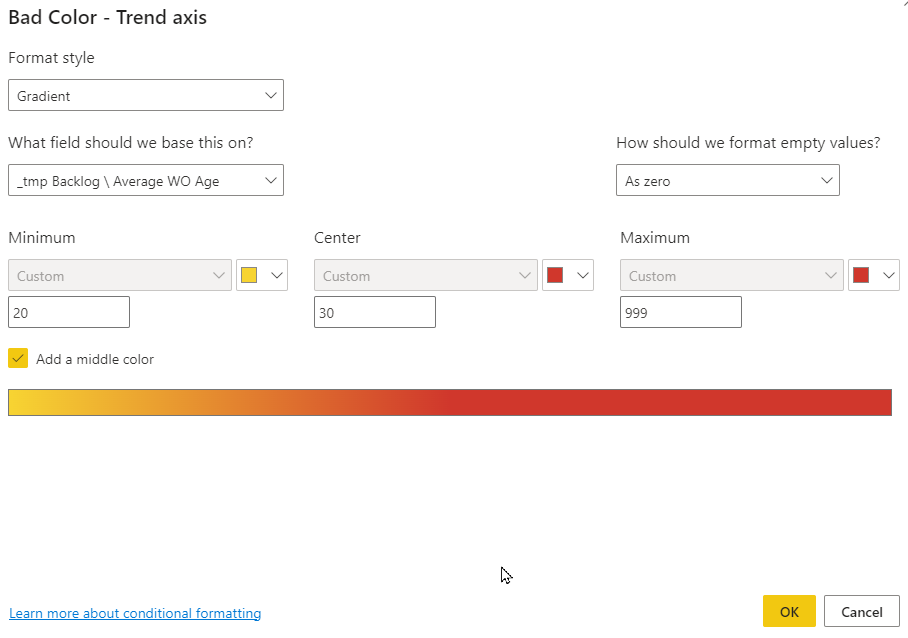Click the Minimum value field containing 20
Image resolution: width=908 pixels, height=638 pixels.
(x=69, y=313)
